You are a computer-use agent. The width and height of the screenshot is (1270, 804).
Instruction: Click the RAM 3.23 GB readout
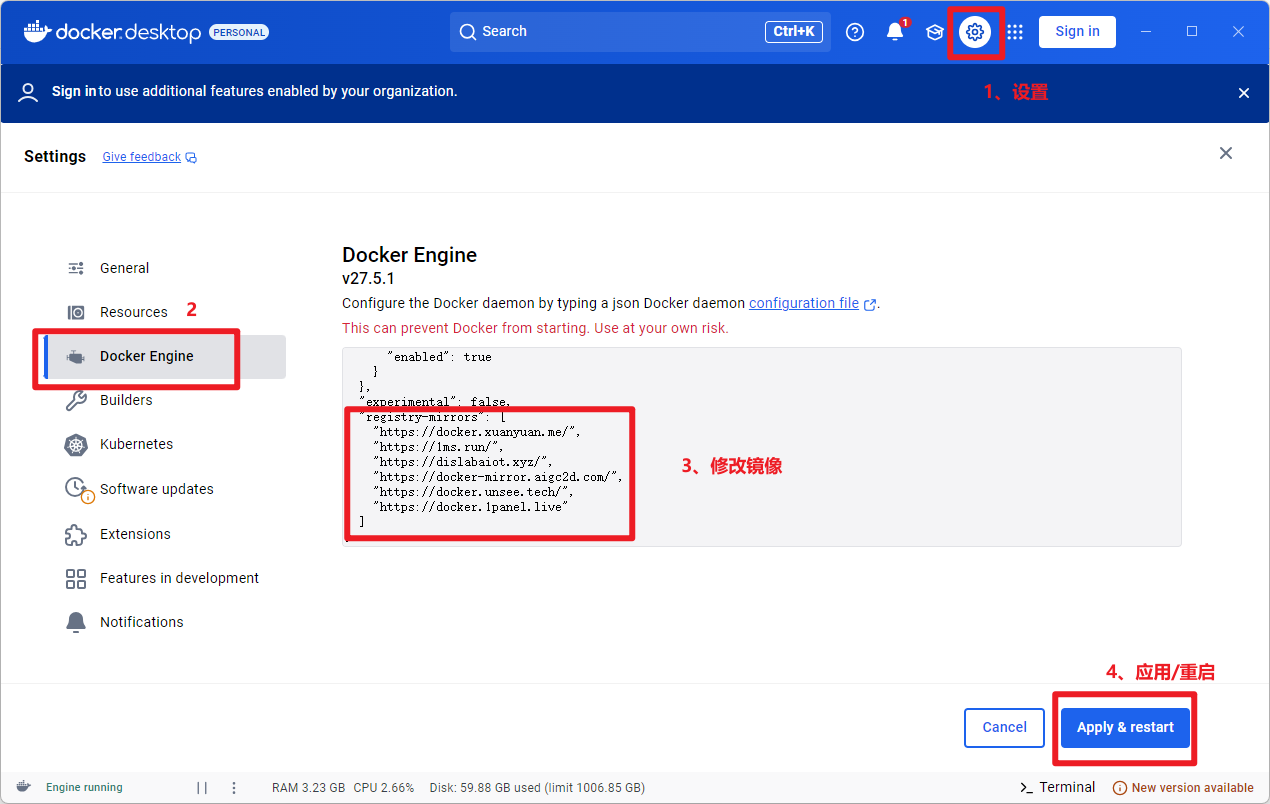click(x=309, y=788)
